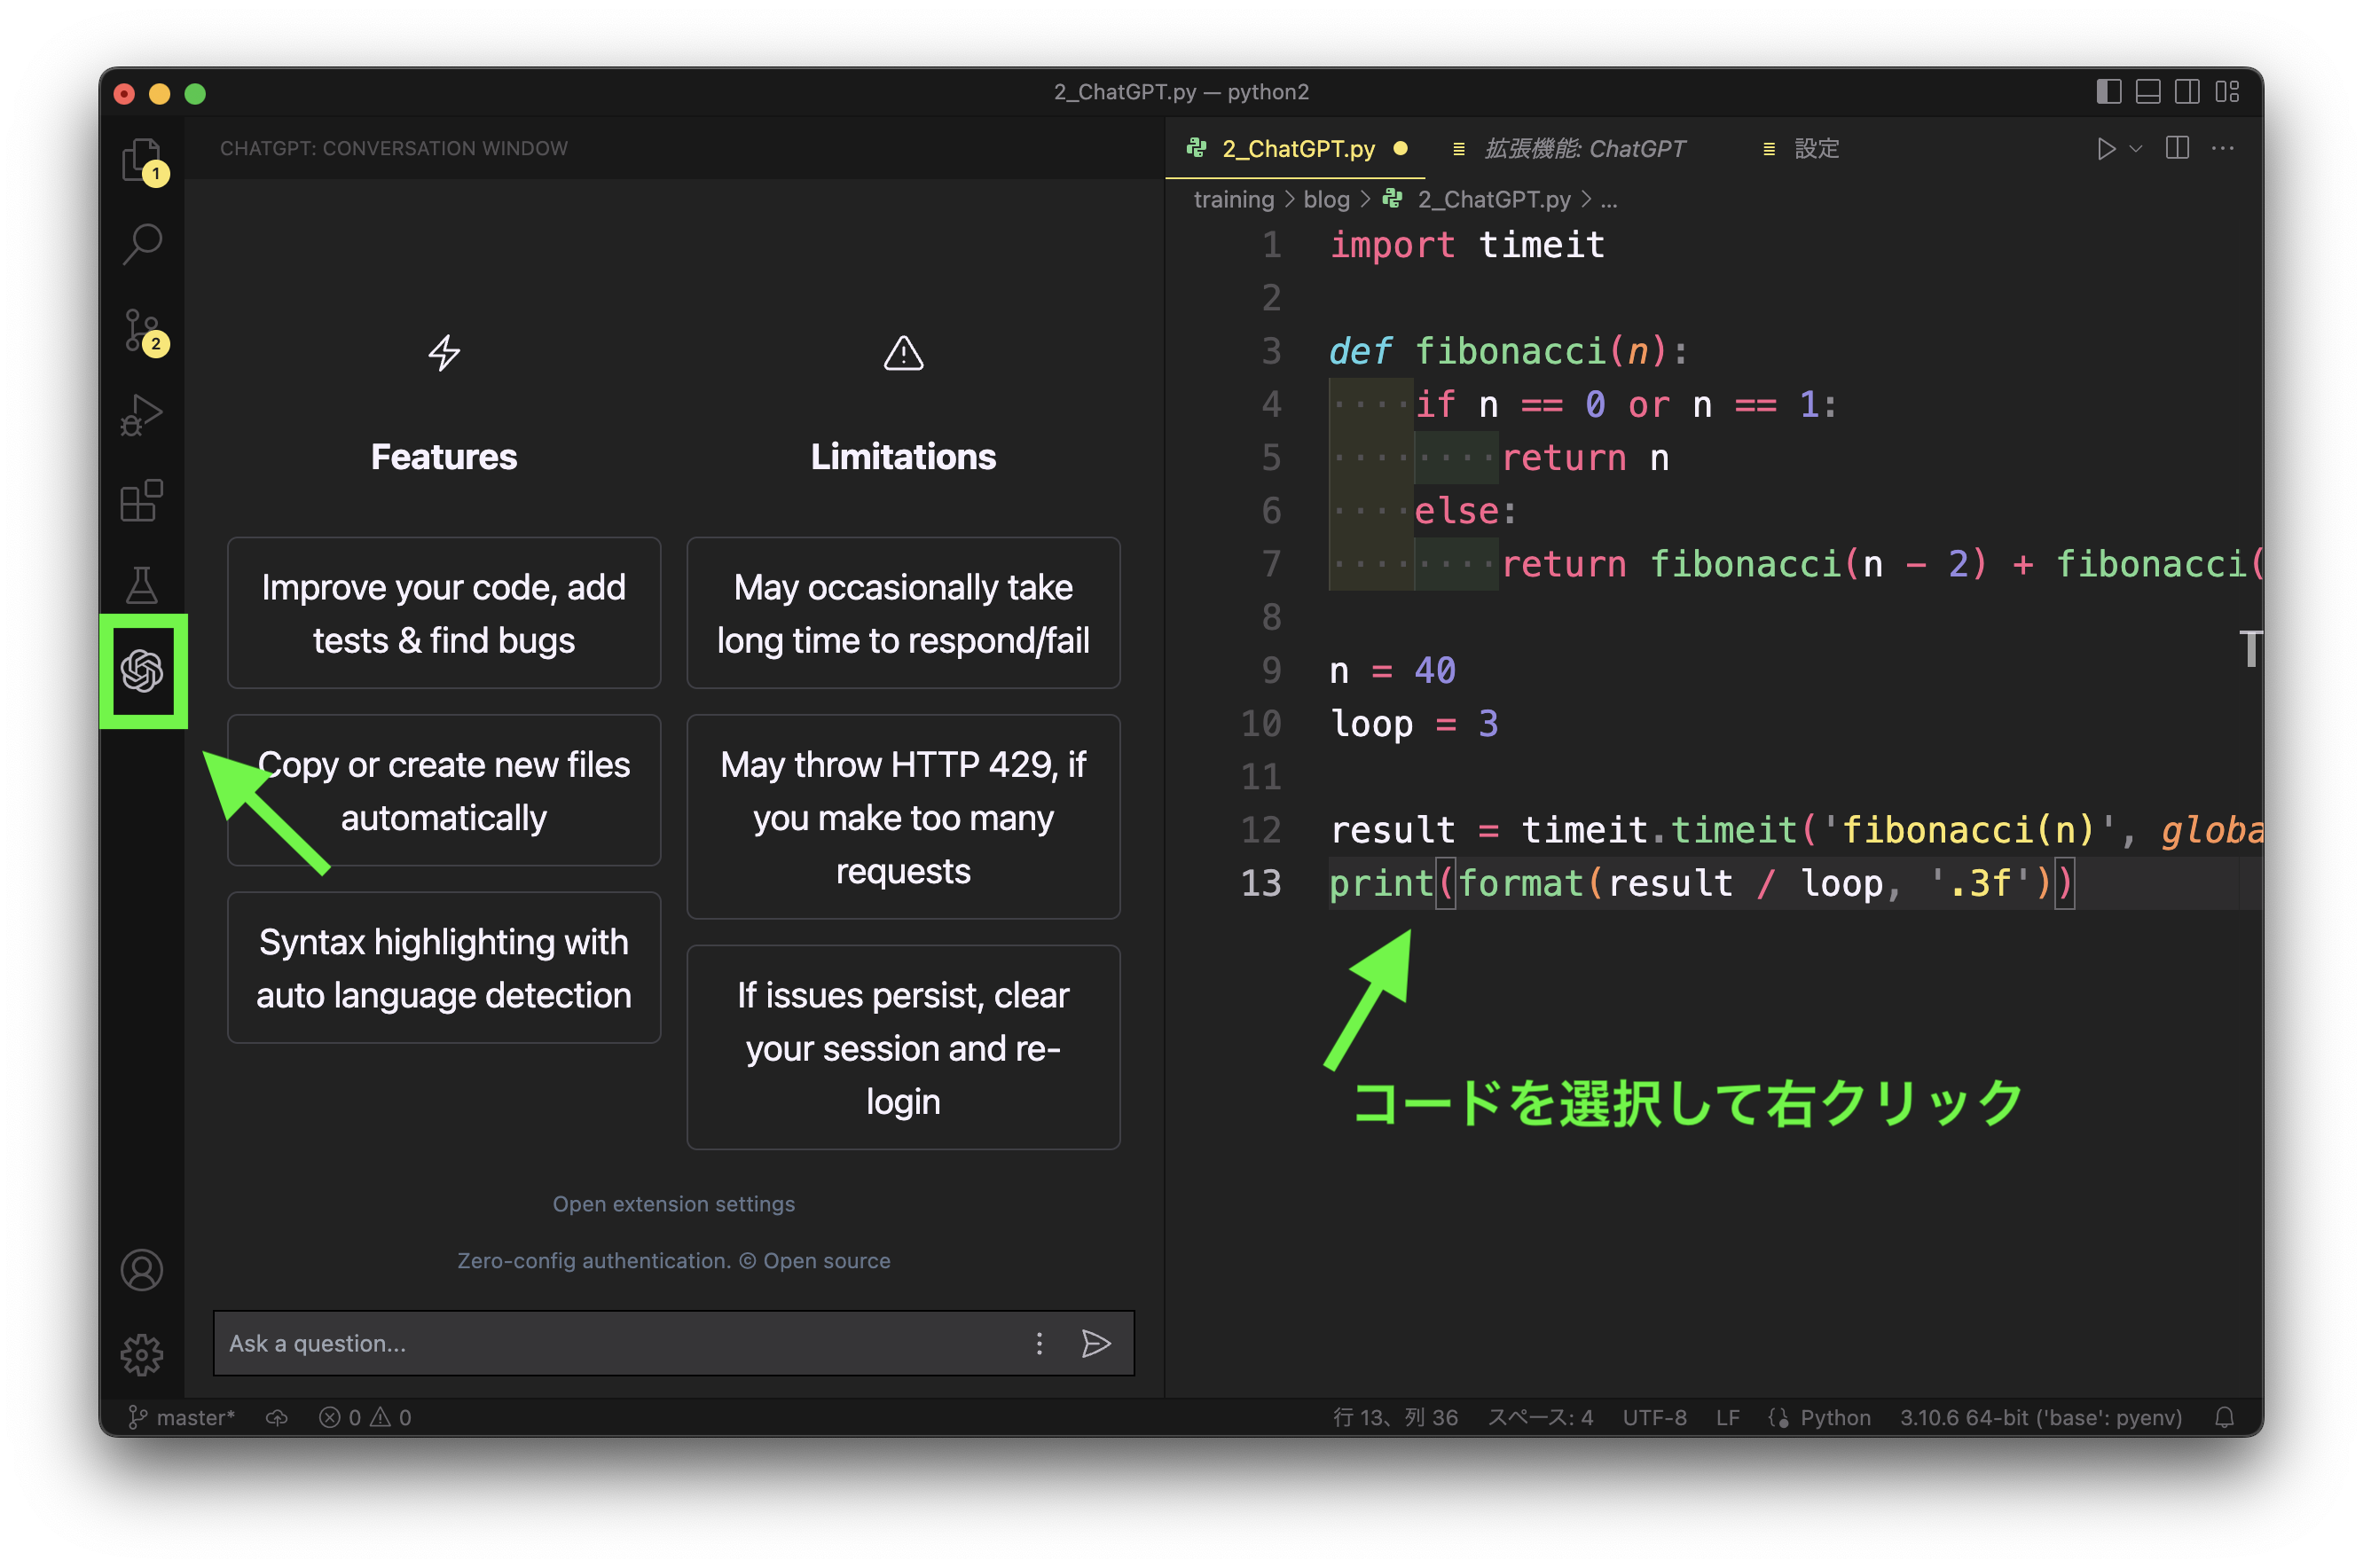Toggle bottom panel layout icon
Viewport: 2363px width, 1568px height.
point(2148,92)
